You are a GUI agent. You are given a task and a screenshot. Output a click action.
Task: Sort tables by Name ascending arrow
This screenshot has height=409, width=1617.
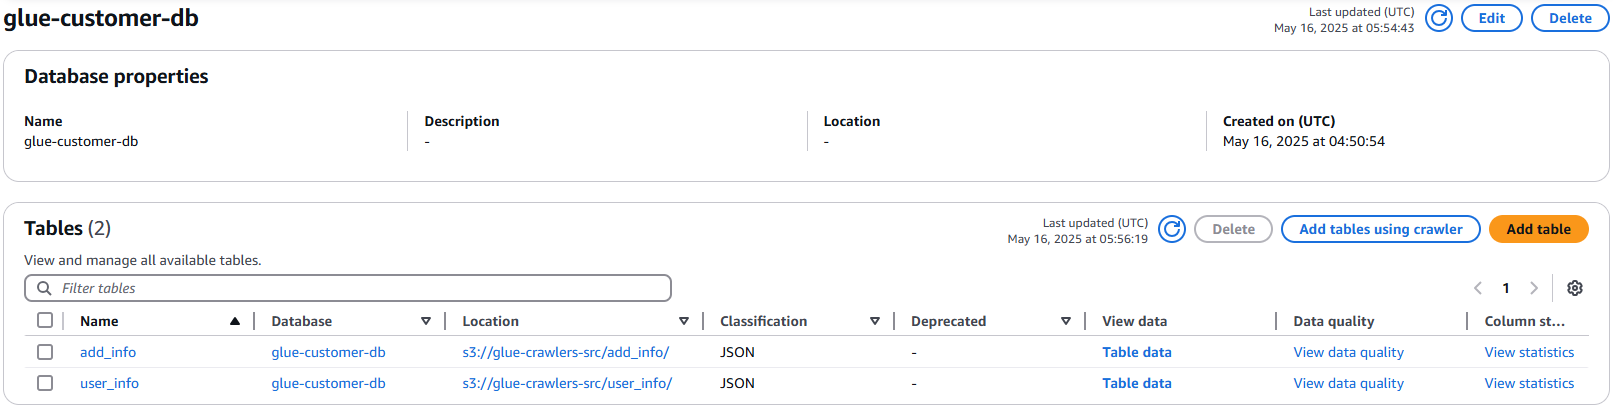click(235, 321)
